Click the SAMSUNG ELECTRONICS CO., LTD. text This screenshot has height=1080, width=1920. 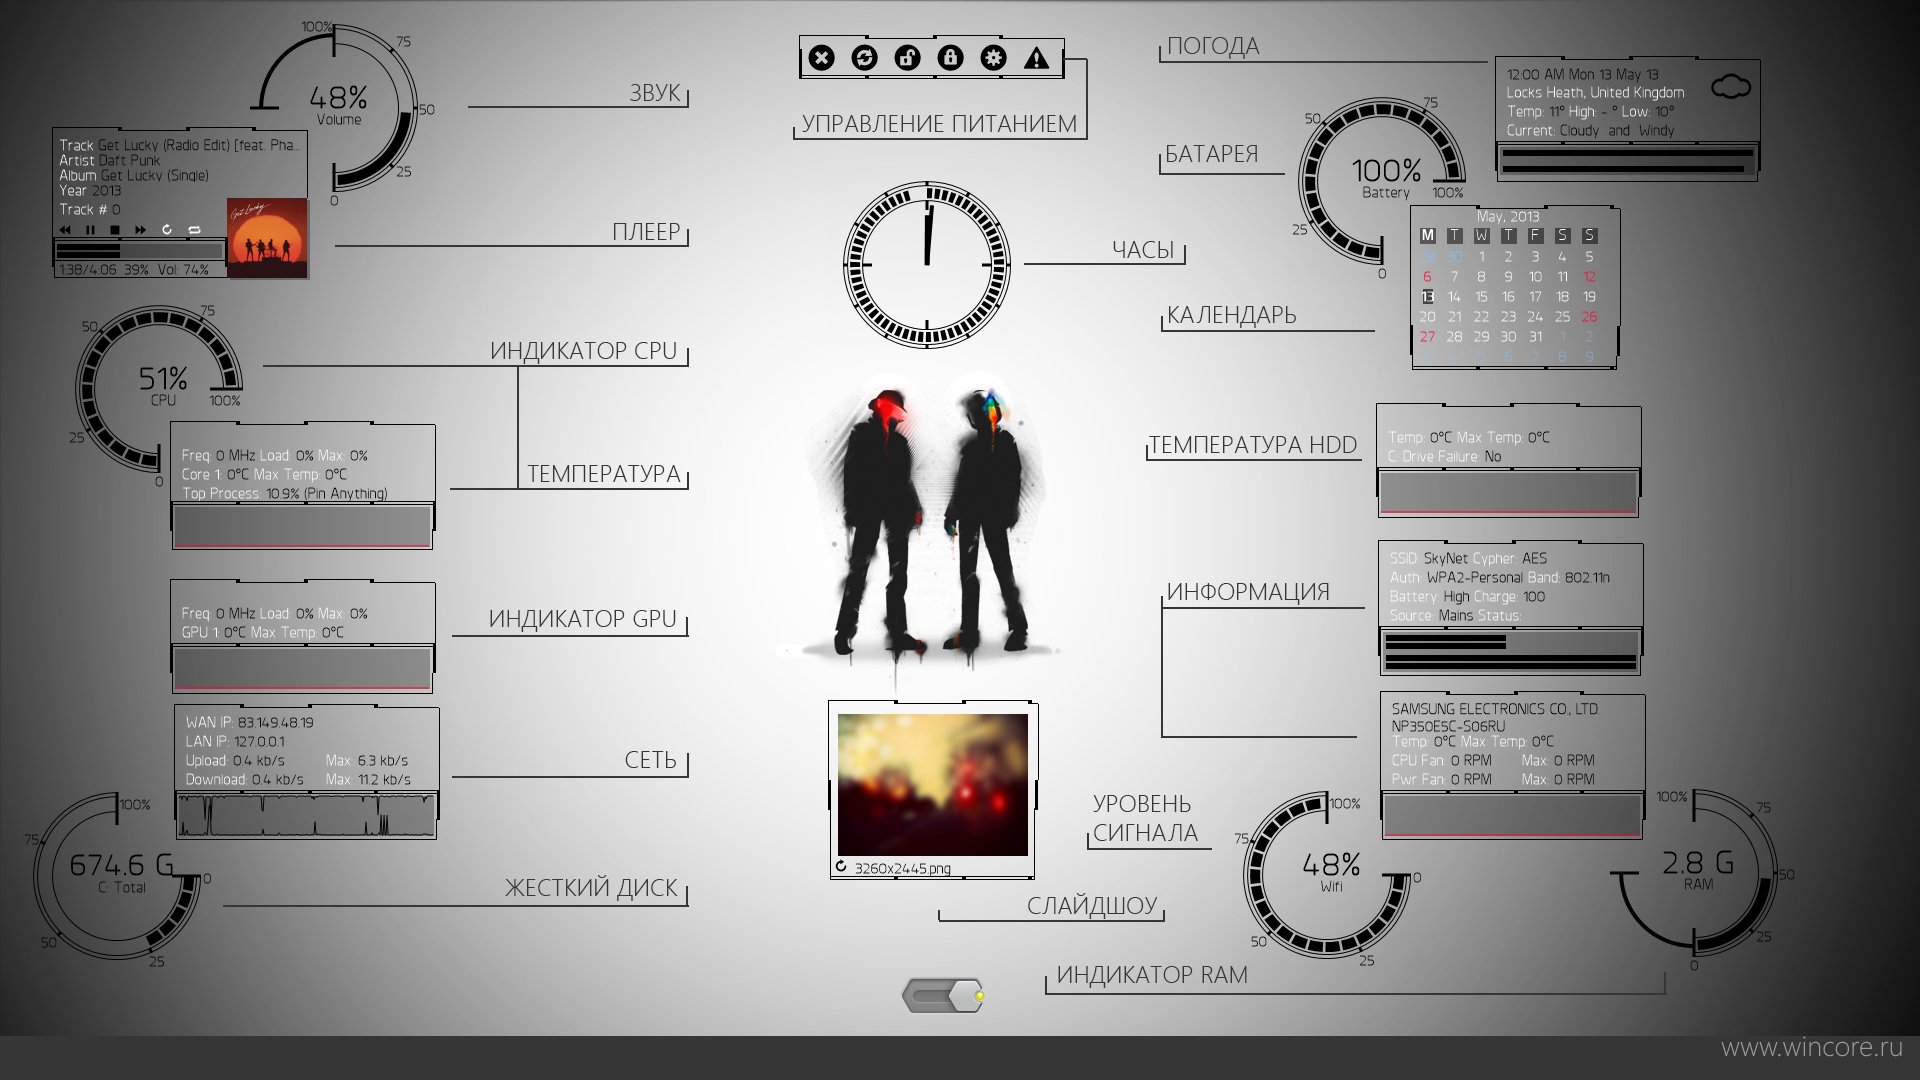[x=1495, y=709]
